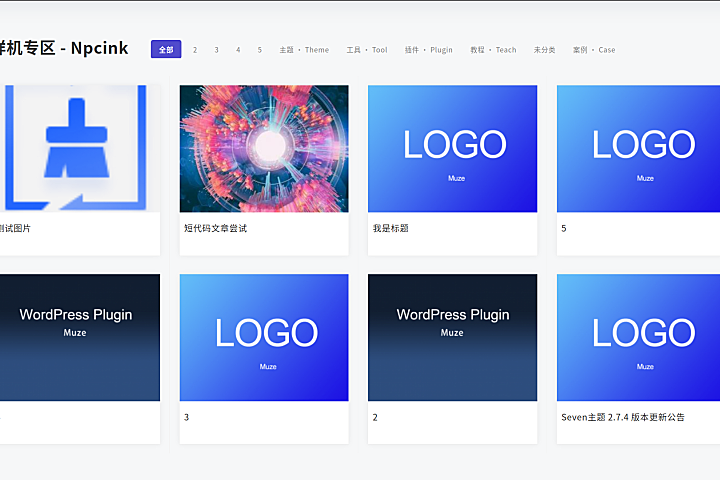The height and width of the screenshot is (480, 720).
Task: Open category tab 5 in the filter bar
Action: 259,49
